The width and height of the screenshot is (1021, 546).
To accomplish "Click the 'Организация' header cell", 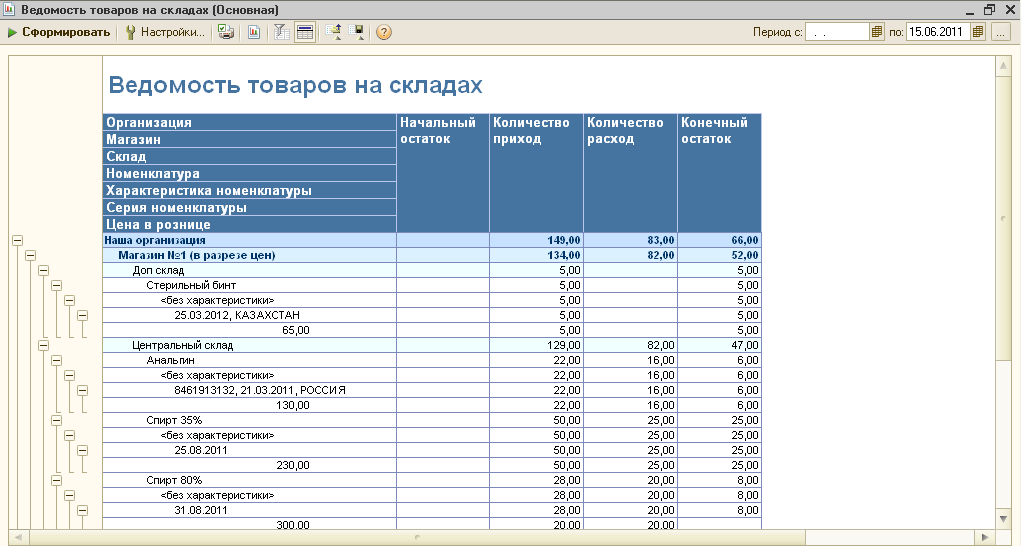I will tap(250, 122).
